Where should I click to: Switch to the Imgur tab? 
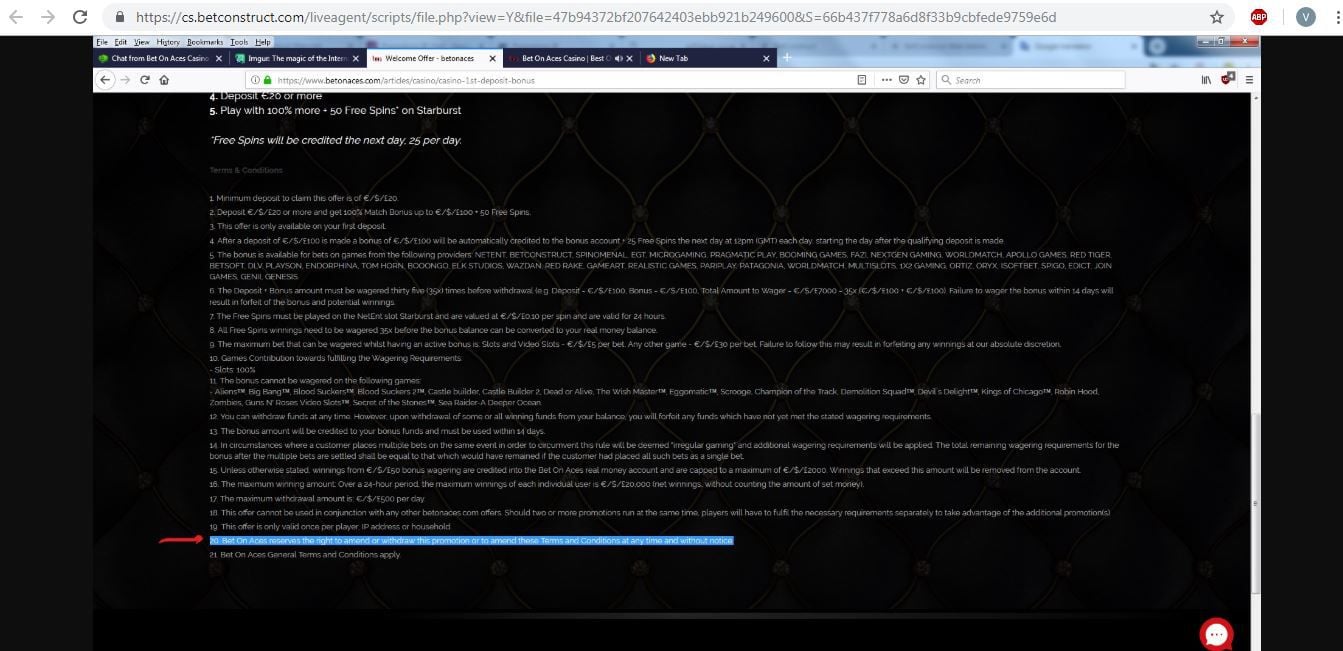click(296, 58)
